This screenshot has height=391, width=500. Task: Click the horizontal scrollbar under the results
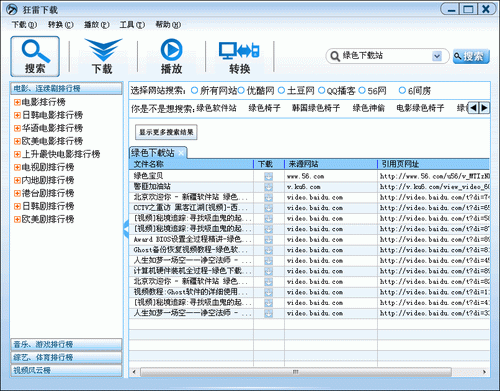[296, 372]
